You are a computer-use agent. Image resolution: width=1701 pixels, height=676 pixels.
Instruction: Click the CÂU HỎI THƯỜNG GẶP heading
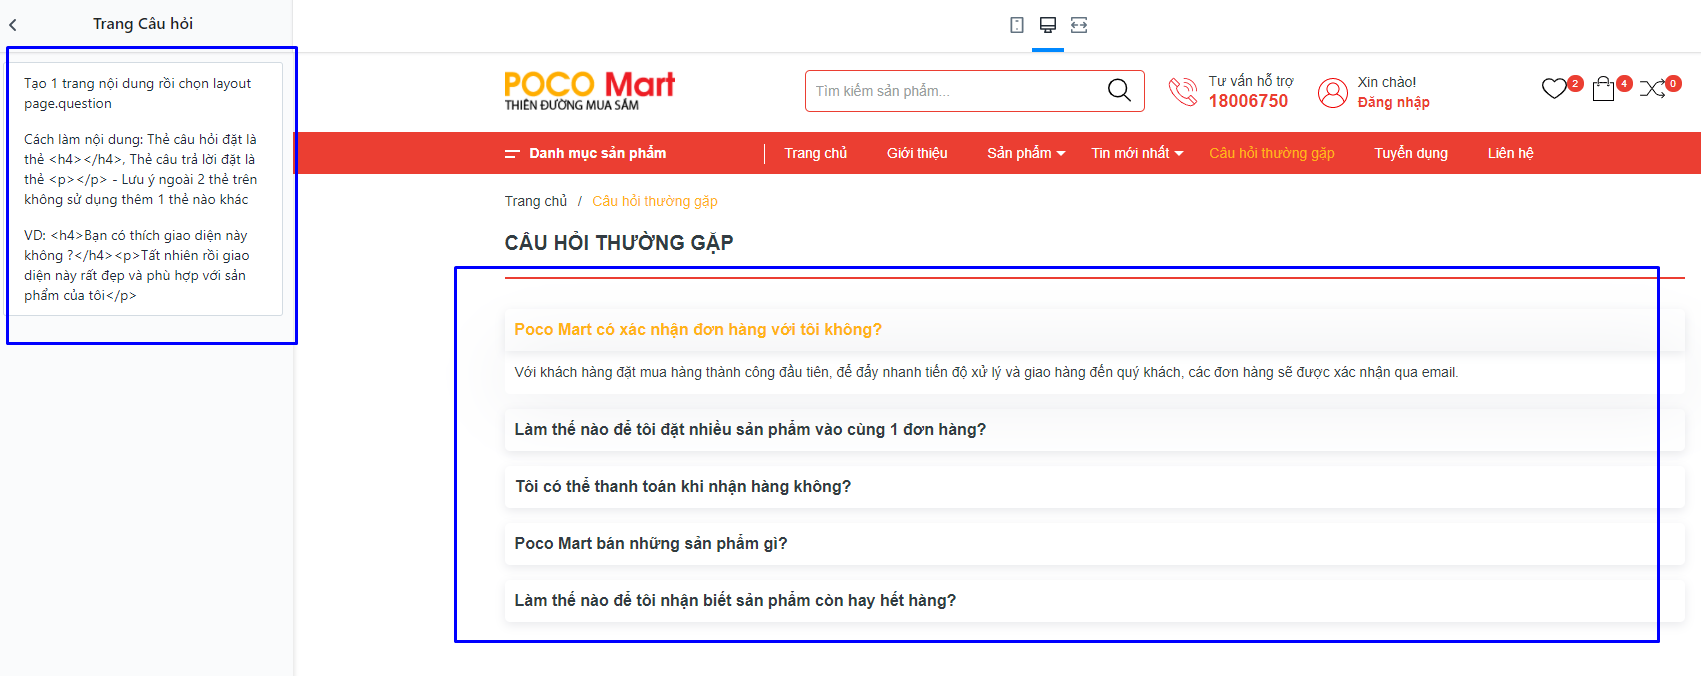tap(619, 243)
